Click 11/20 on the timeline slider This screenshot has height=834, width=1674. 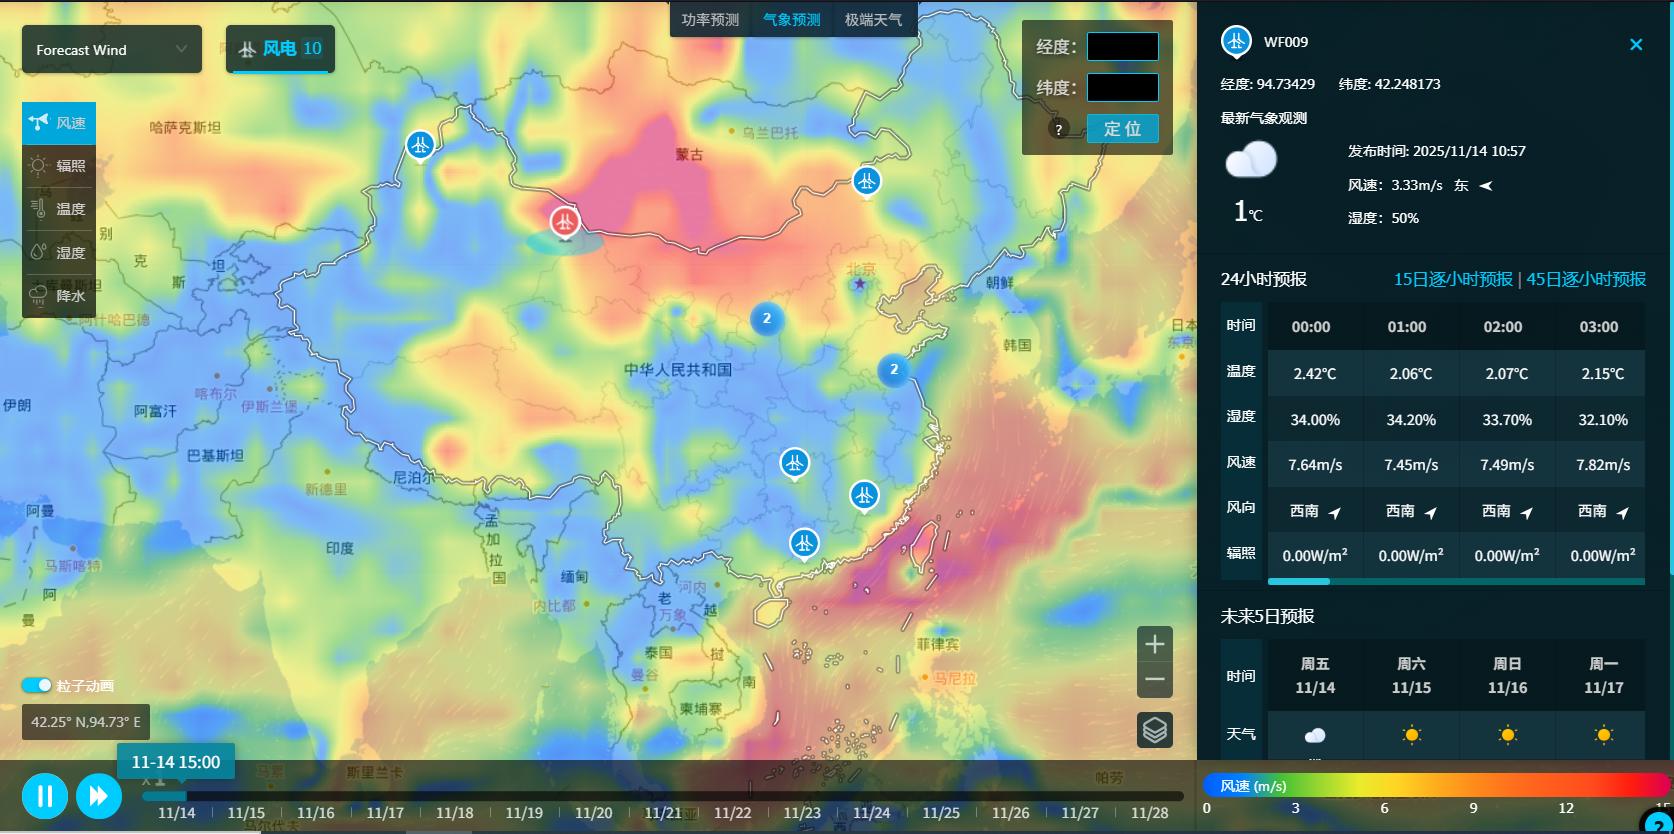coord(594,813)
